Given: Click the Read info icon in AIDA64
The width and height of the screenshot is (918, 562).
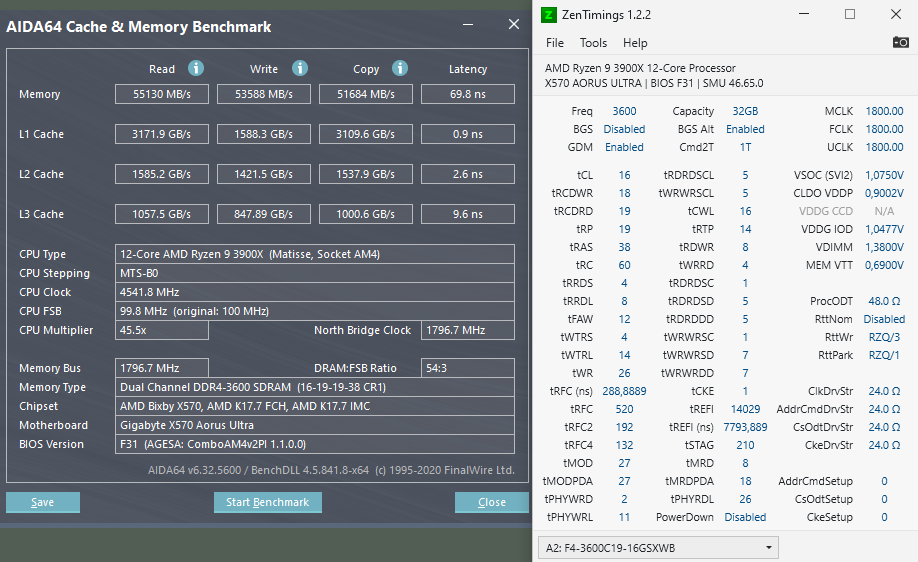Looking at the screenshot, I should point(196,68).
